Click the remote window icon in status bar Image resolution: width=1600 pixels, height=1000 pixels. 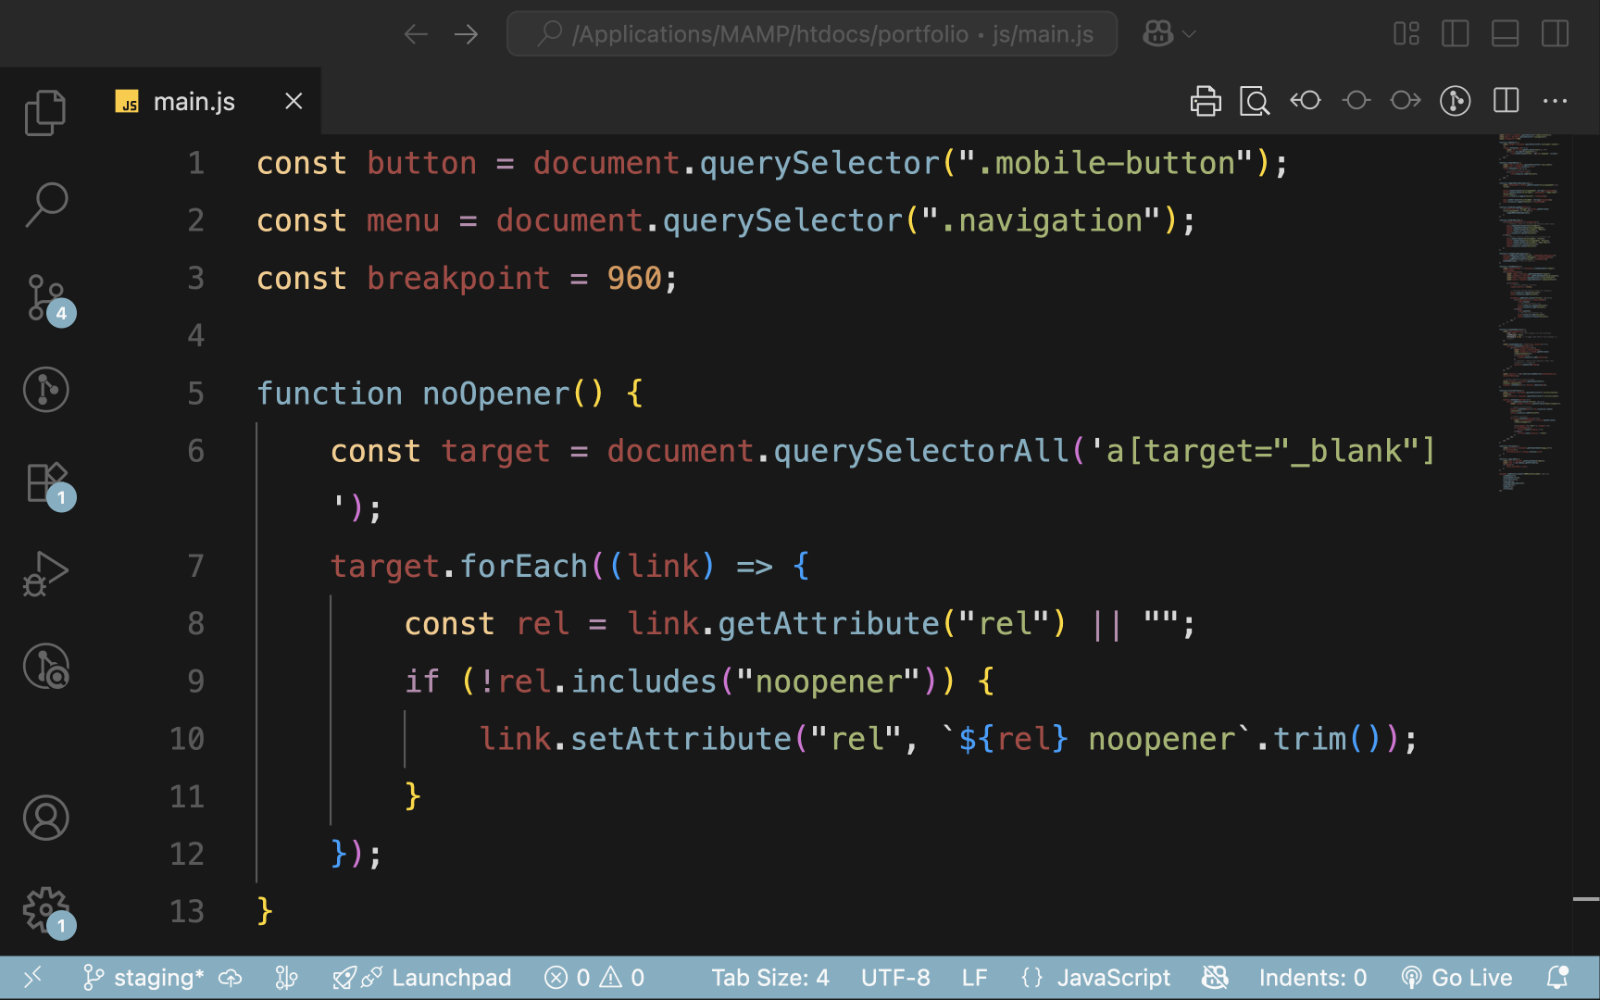click(x=32, y=977)
